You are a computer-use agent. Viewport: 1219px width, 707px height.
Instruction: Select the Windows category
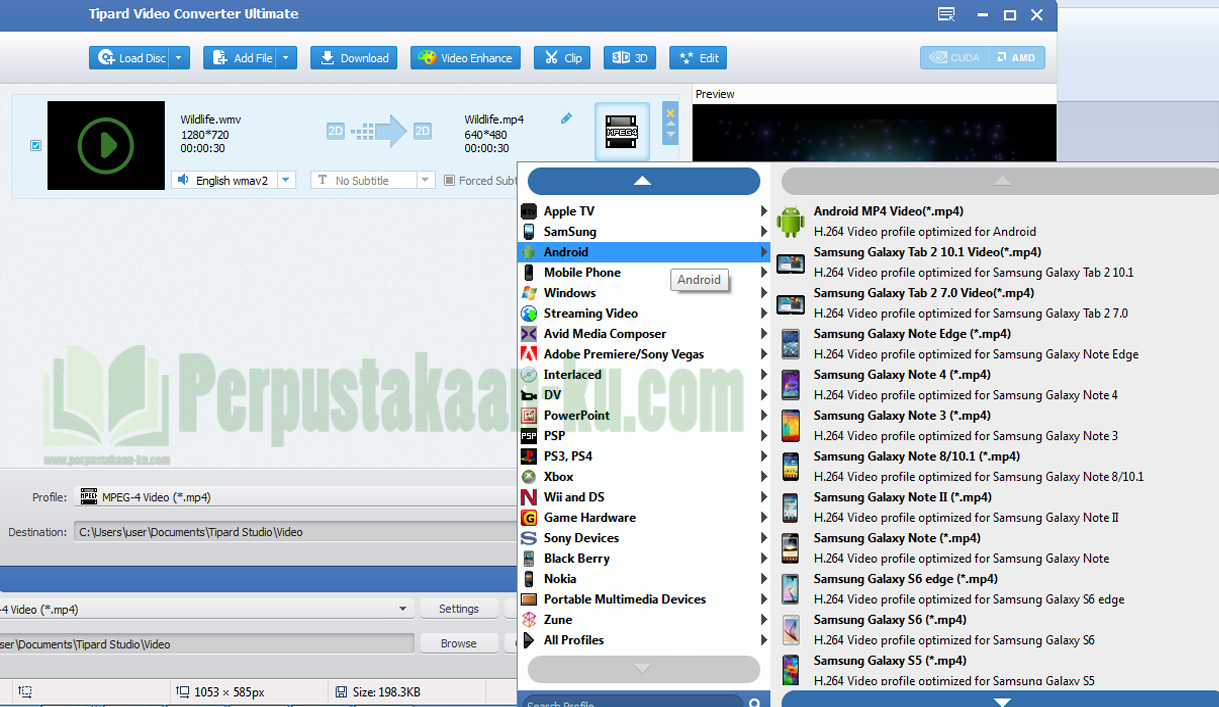(x=644, y=293)
